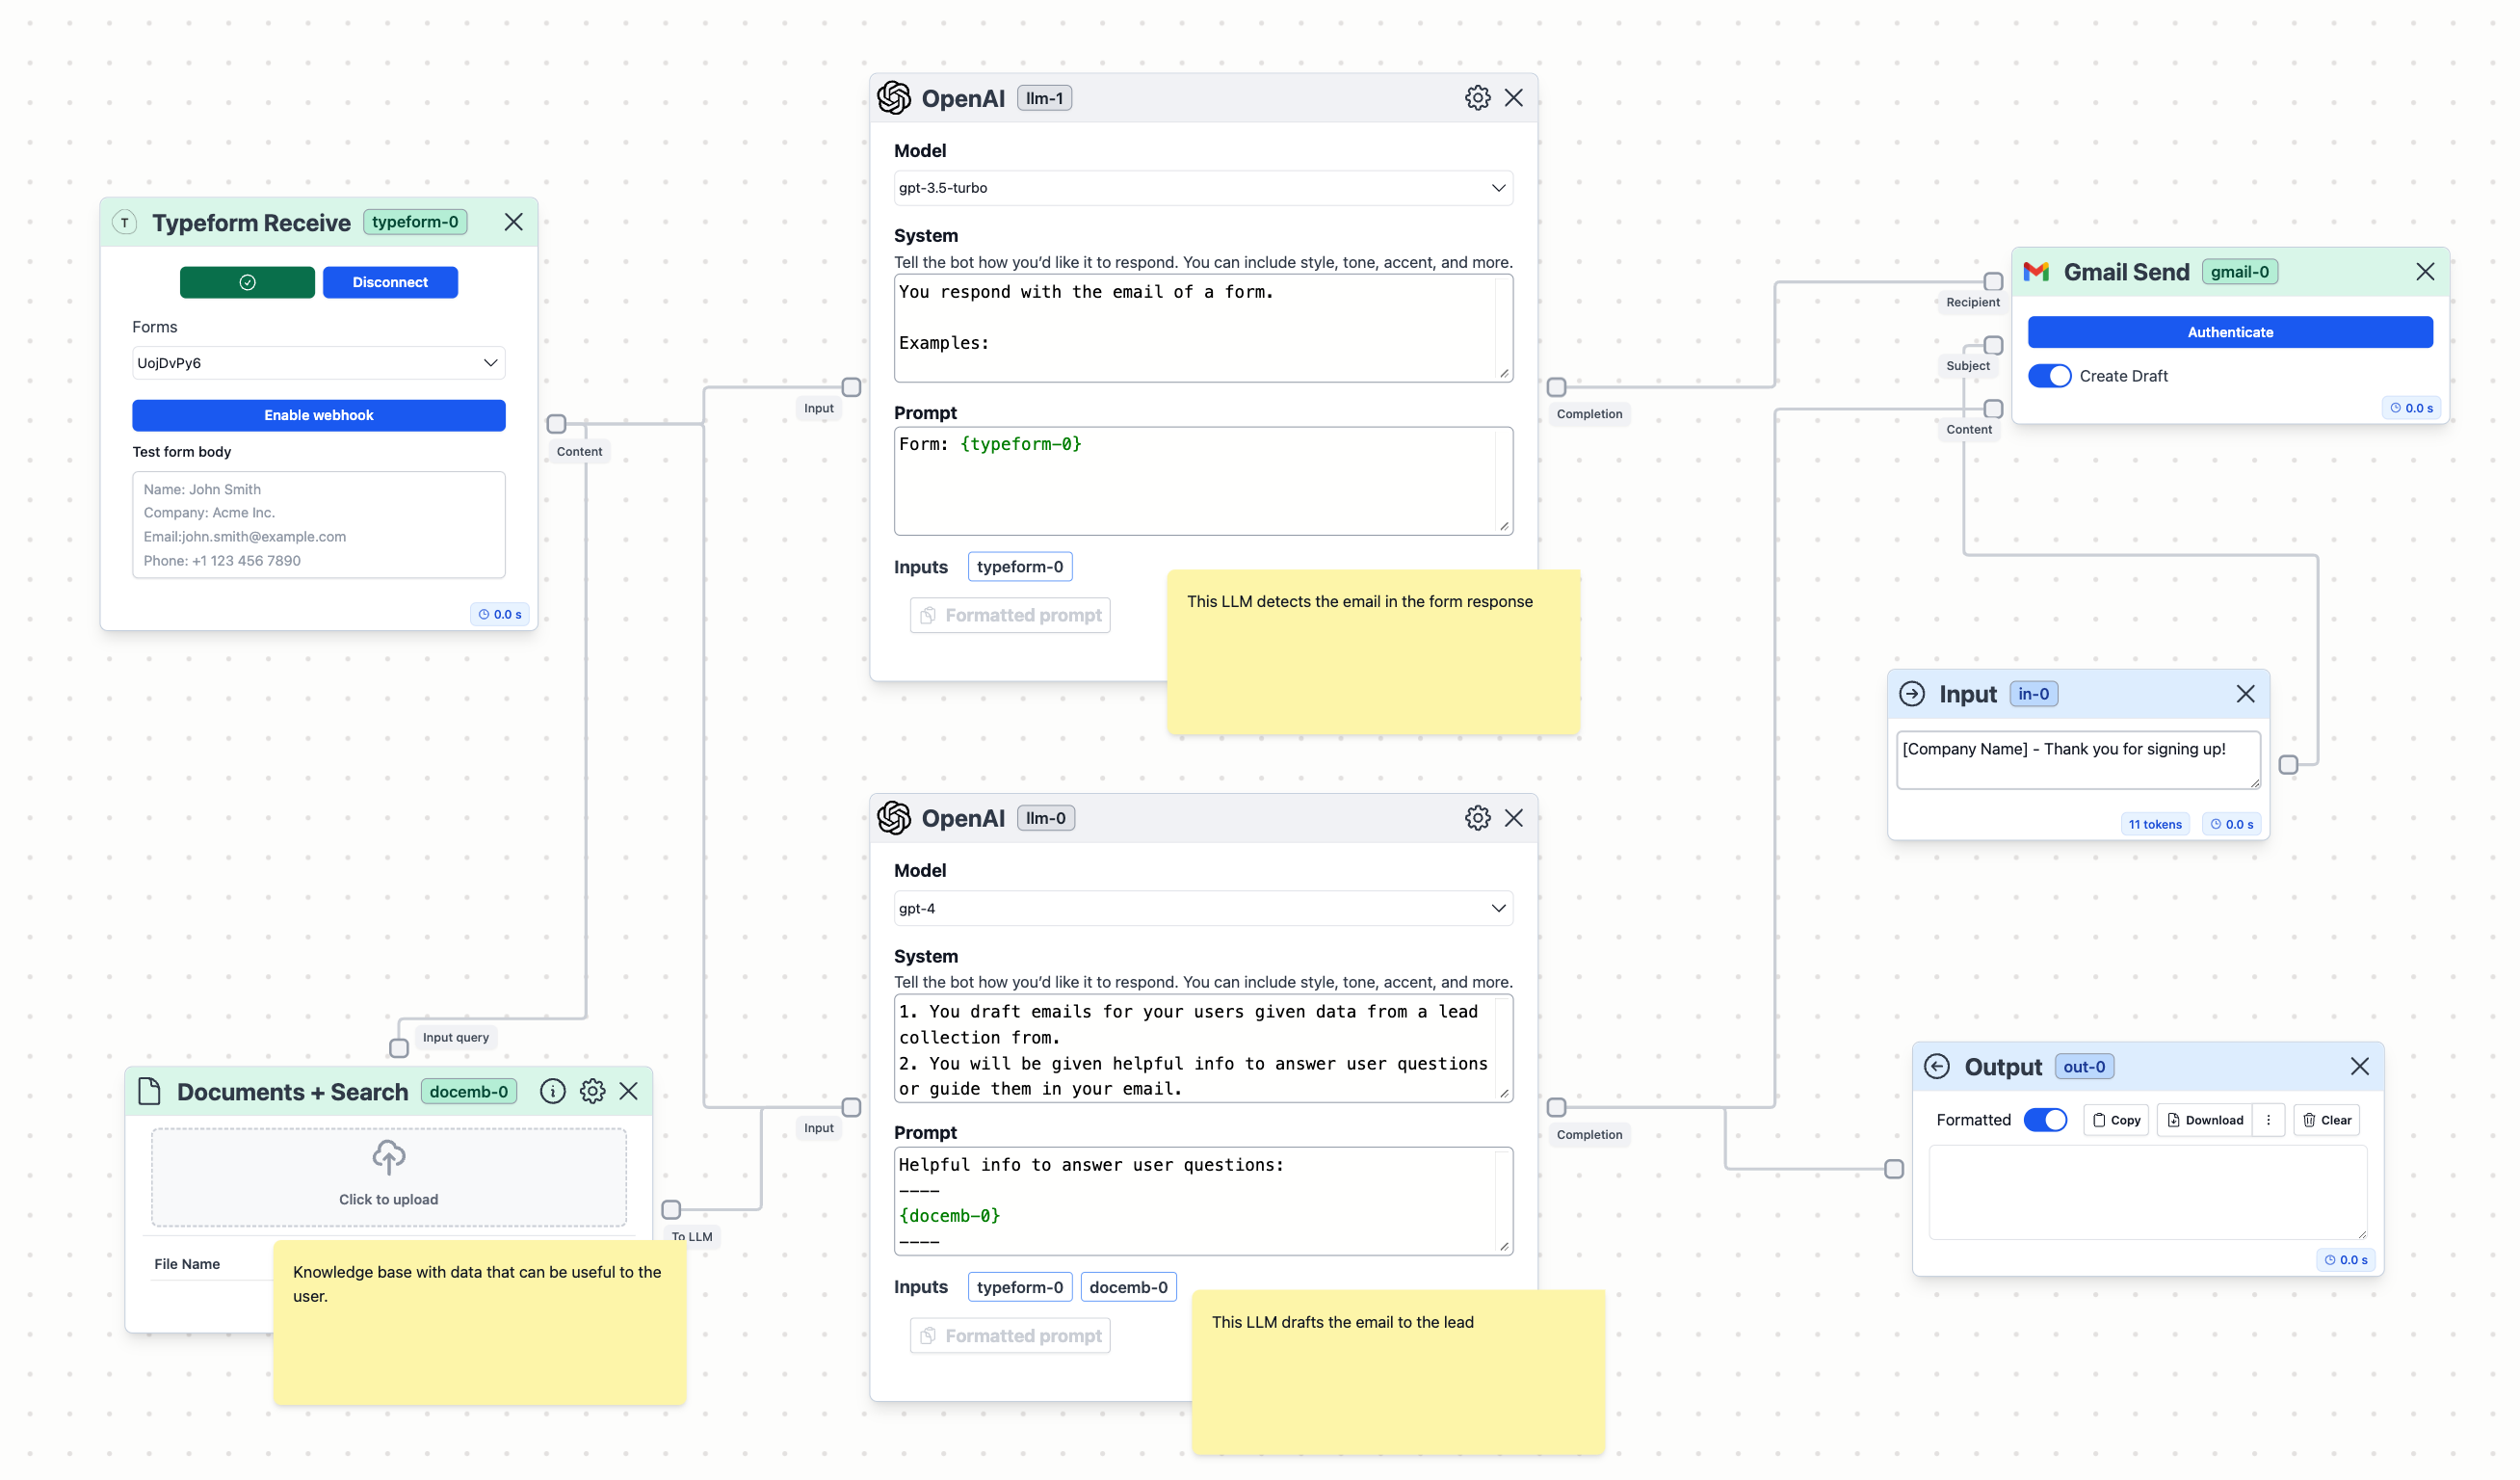Close the OpenAI llm-0 node
This screenshot has width=2520, height=1480.
(1514, 818)
